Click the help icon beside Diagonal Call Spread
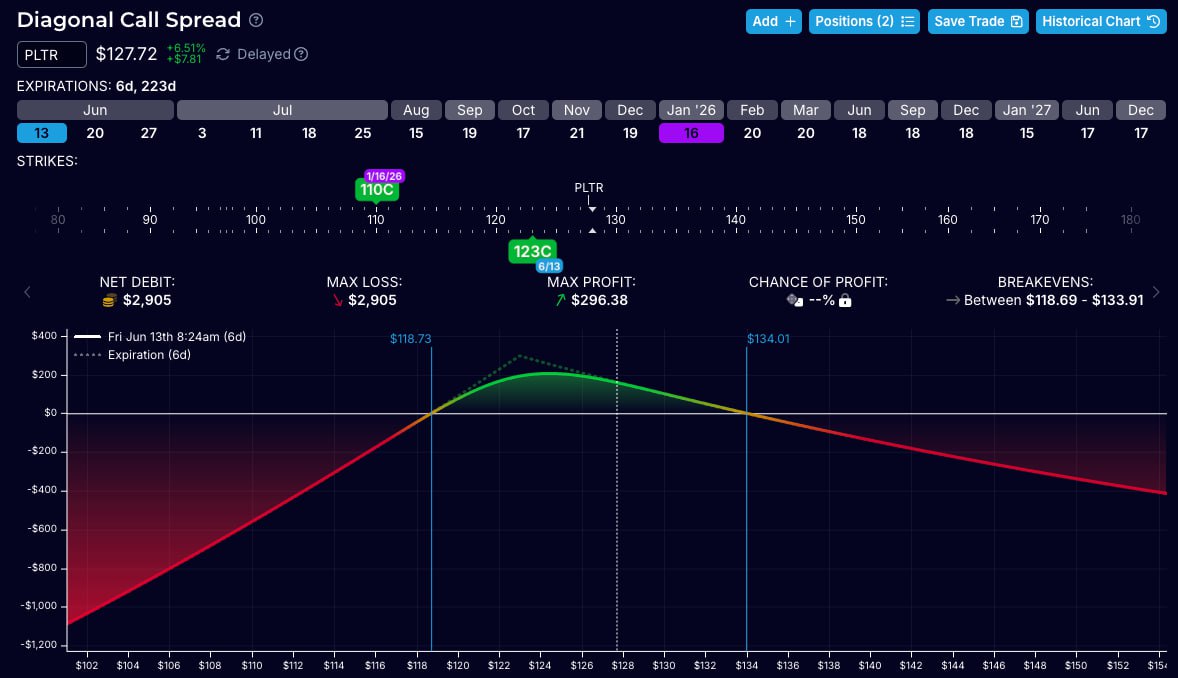Viewport: 1178px width, 678px height. click(256, 20)
